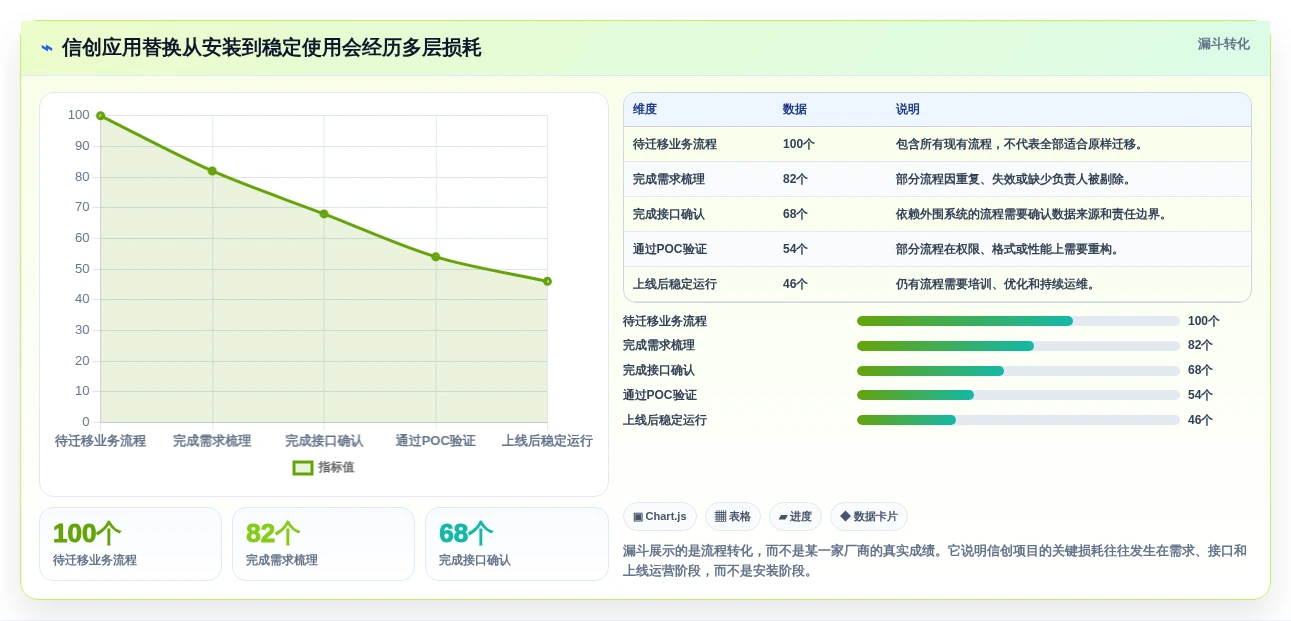Click the 数据 column header
This screenshot has width=1291, height=621.
[795, 110]
